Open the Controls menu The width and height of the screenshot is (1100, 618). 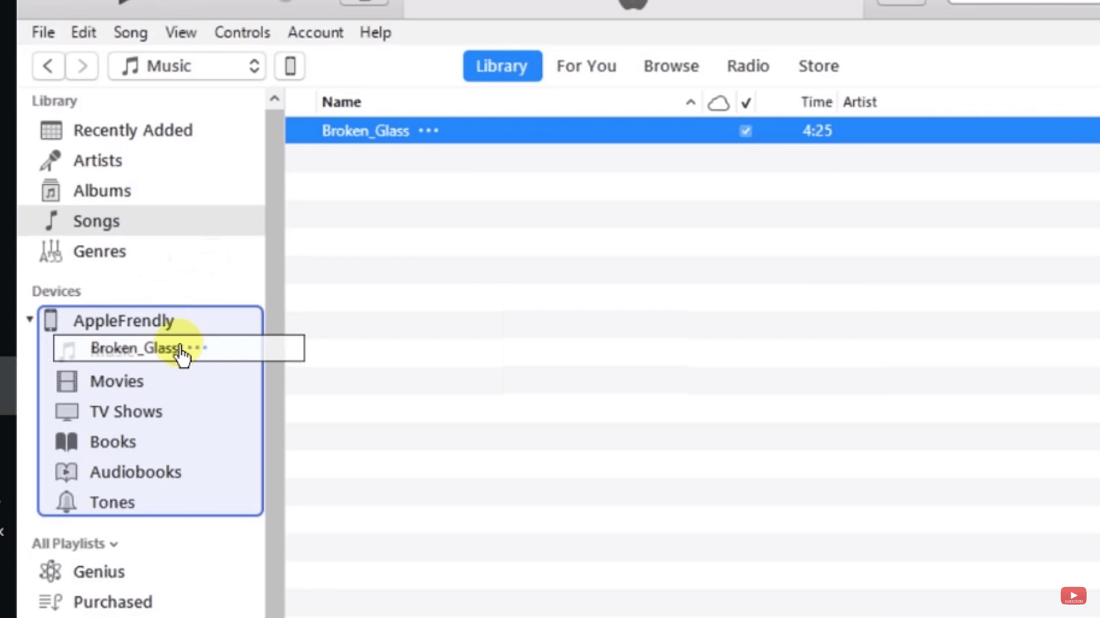point(242,32)
